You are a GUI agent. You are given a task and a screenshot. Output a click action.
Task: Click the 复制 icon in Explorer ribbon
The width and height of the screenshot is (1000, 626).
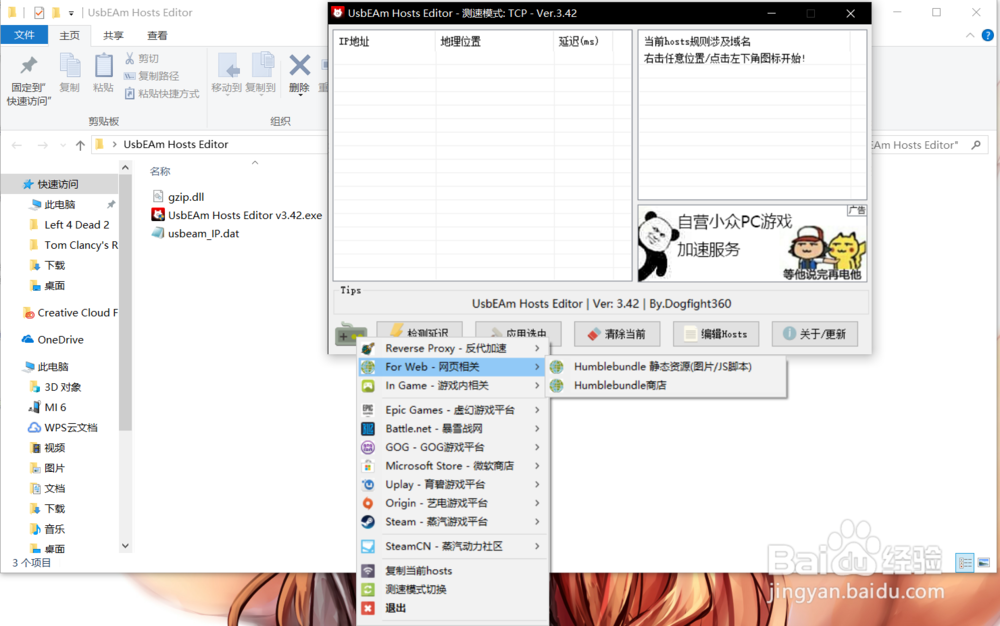point(70,66)
